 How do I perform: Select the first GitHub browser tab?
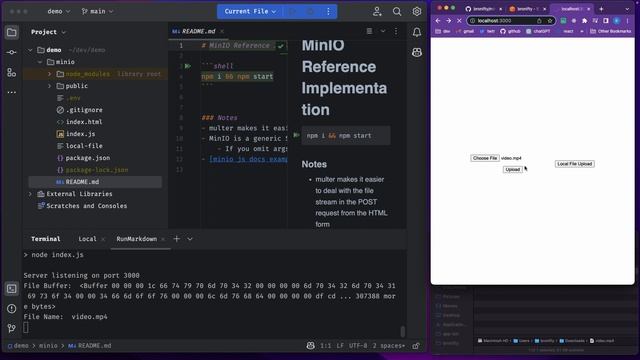[x=483, y=9]
